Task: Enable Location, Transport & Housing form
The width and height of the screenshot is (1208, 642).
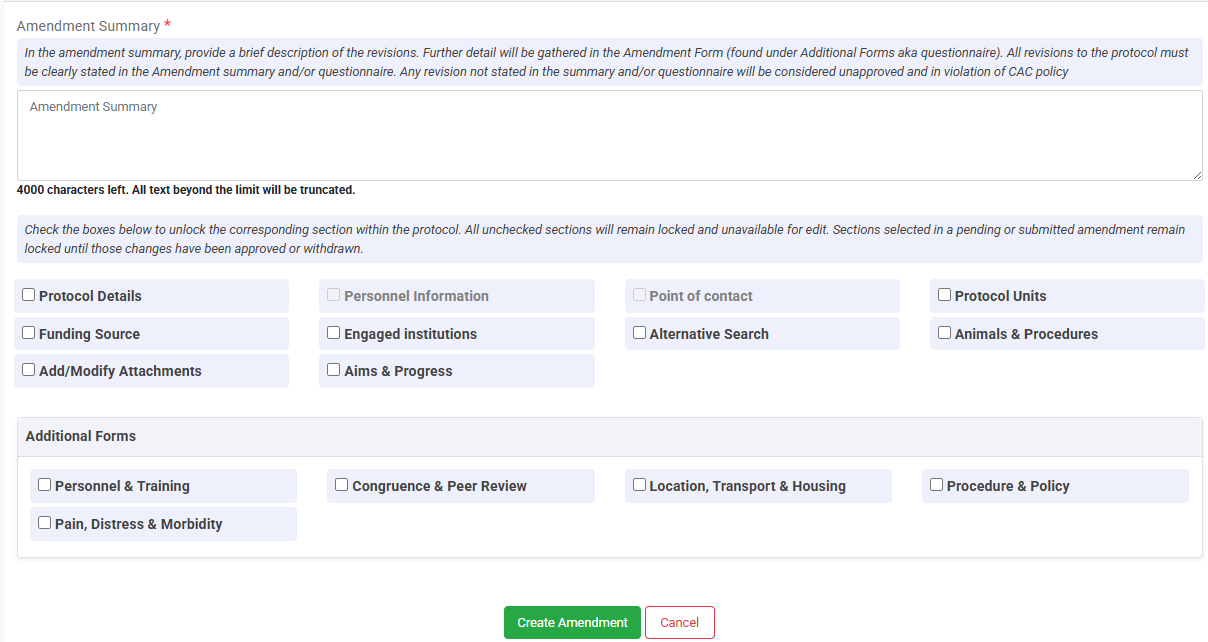Action: [639, 484]
